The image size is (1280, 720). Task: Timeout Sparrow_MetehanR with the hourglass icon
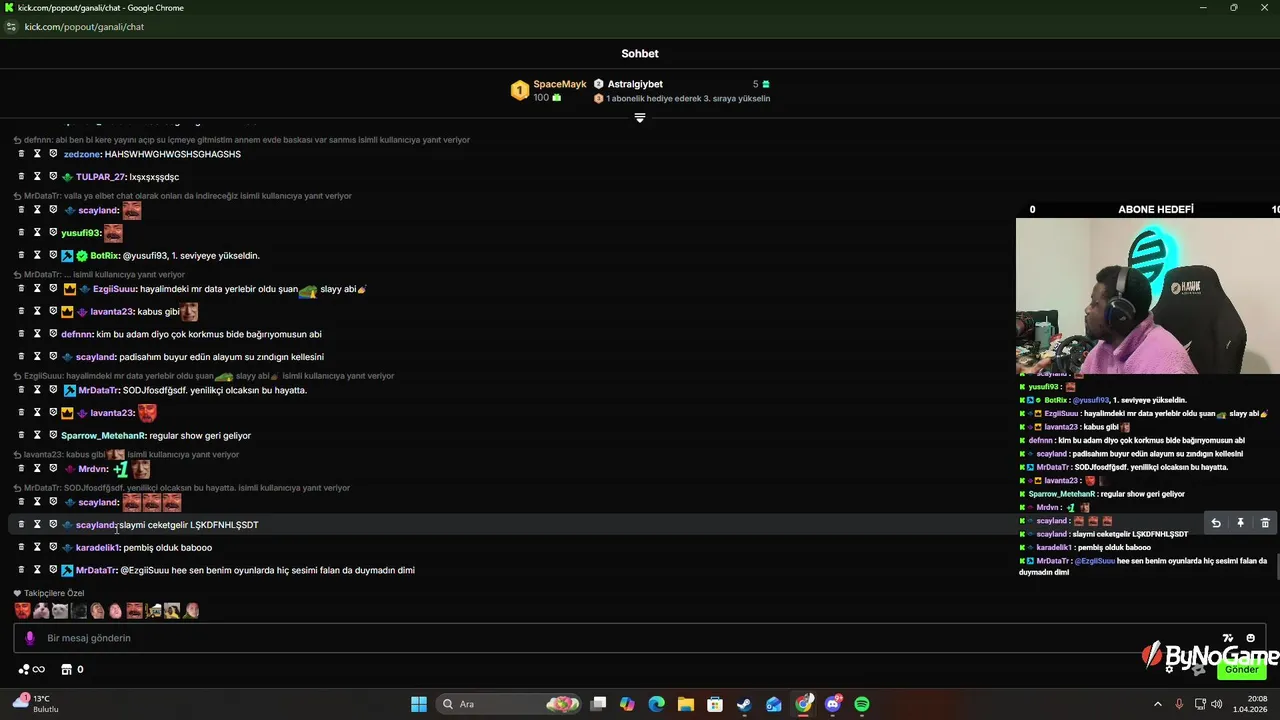click(x=37, y=435)
